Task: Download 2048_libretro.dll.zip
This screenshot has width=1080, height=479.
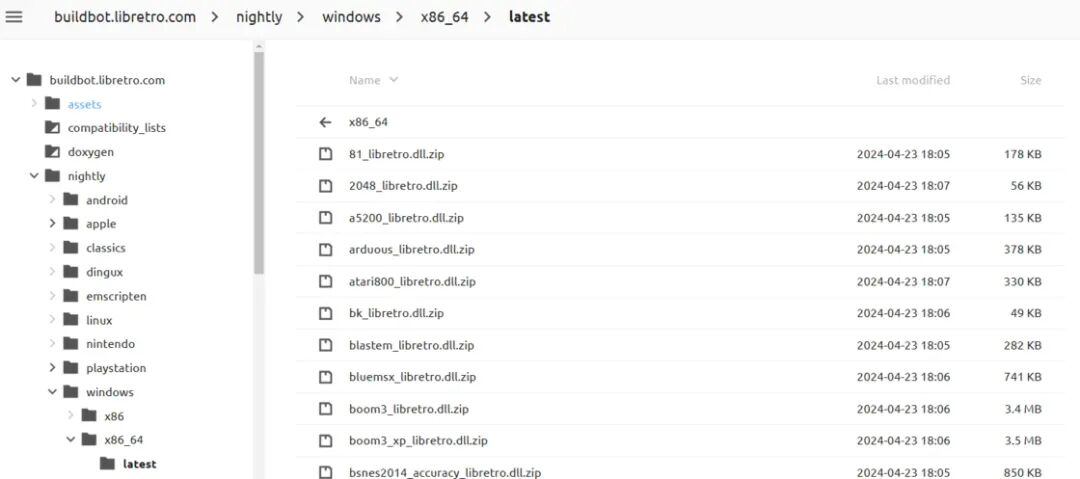Action: tap(403, 186)
